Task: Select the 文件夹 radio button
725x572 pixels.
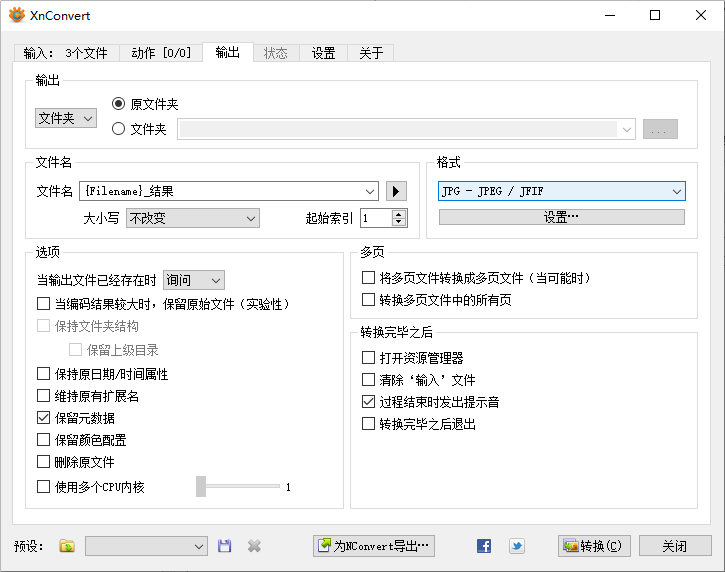Action: (118, 129)
